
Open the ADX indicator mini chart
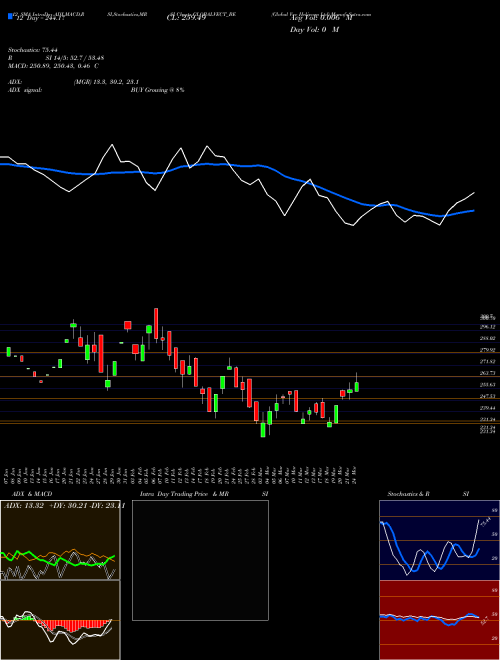60,540
